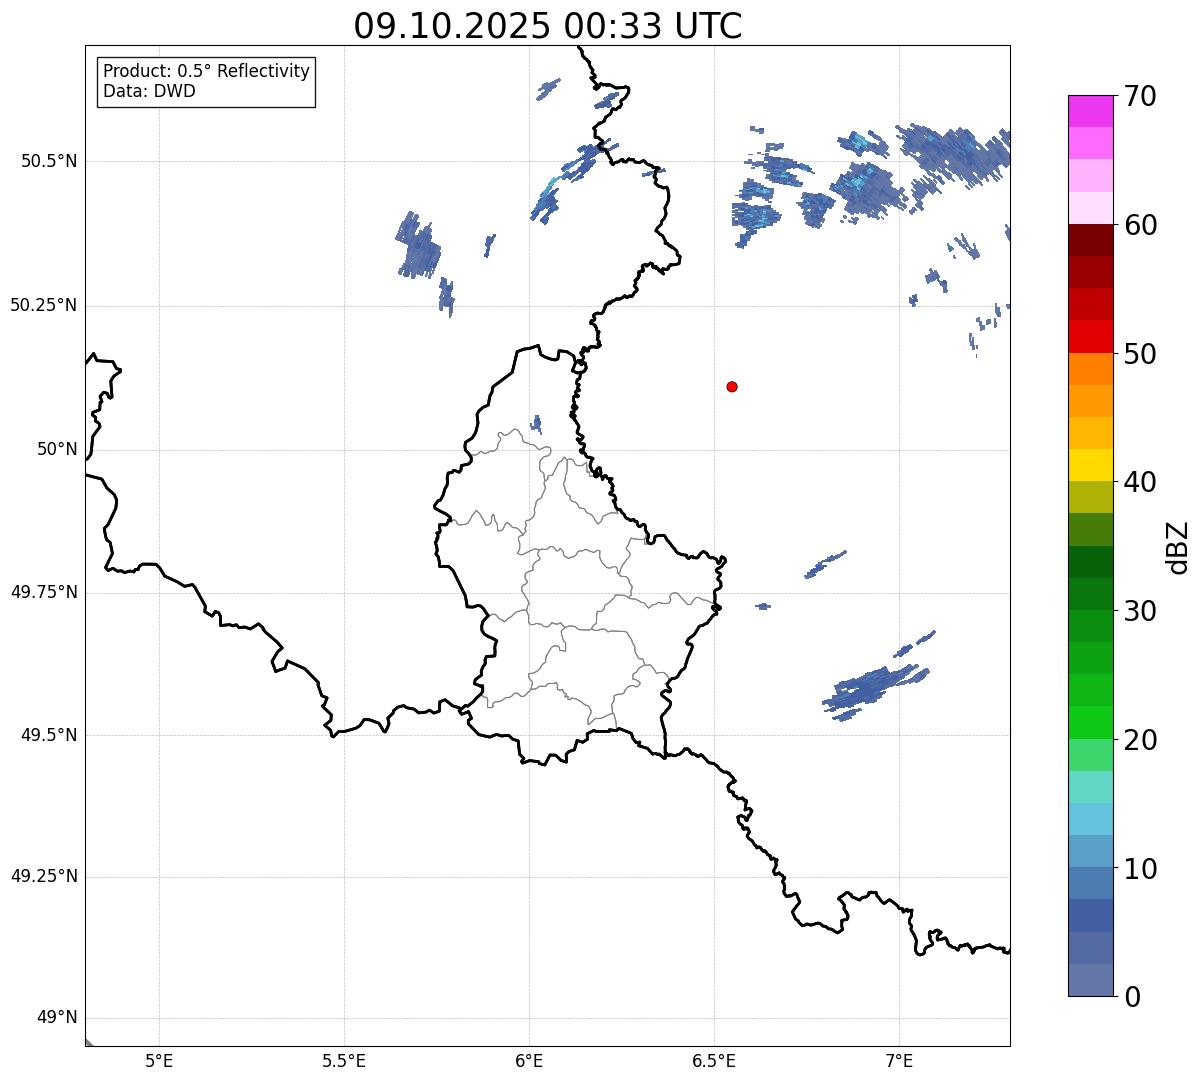This screenshot has height=1081, width=1202.
Task: Click the colorbar '70' tick label
Action: [x=1140, y=96]
